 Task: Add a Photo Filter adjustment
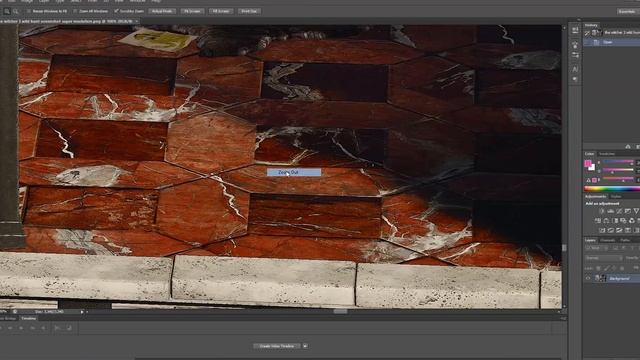[623, 220]
